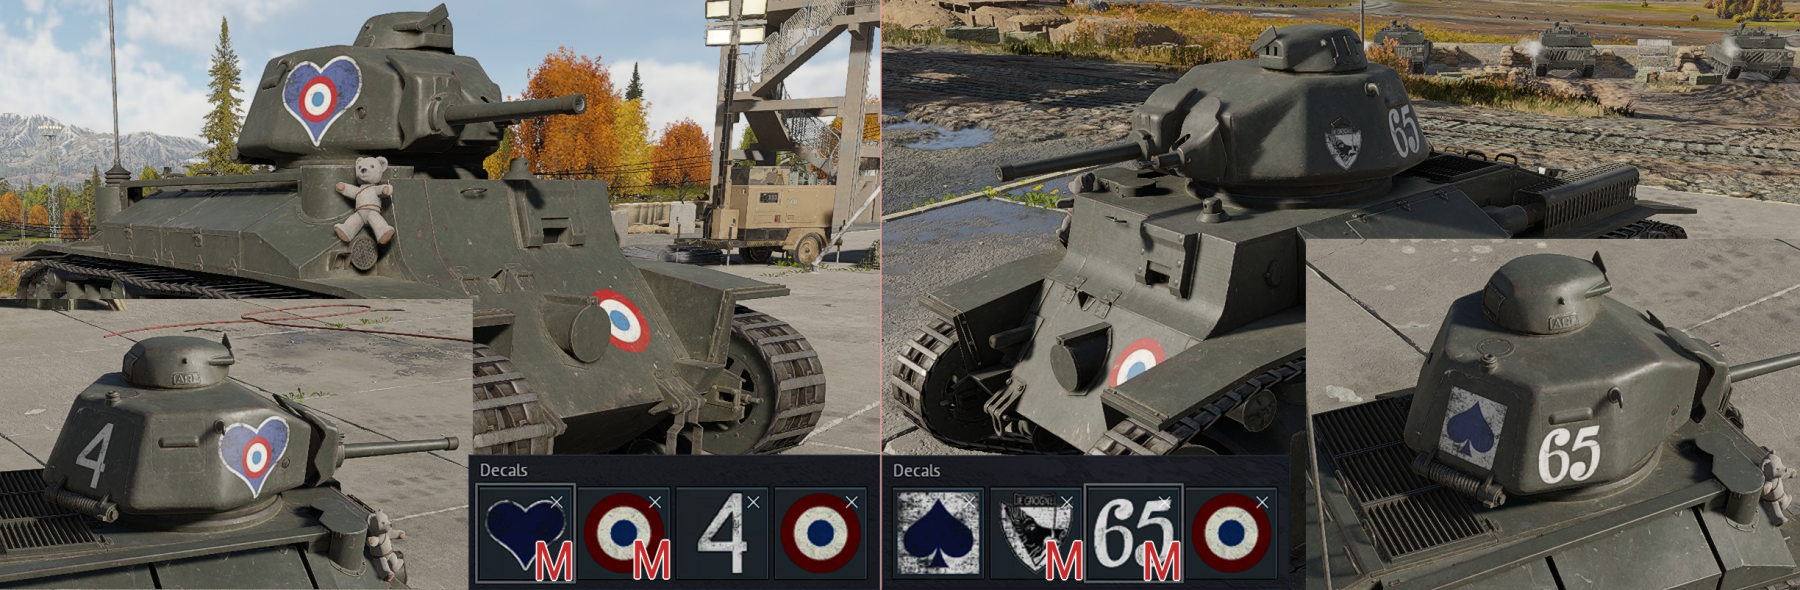The width and height of the screenshot is (1800, 590).
Task: Remove the number 65 decal via X
Action: pyautogui.click(x=1164, y=502)
